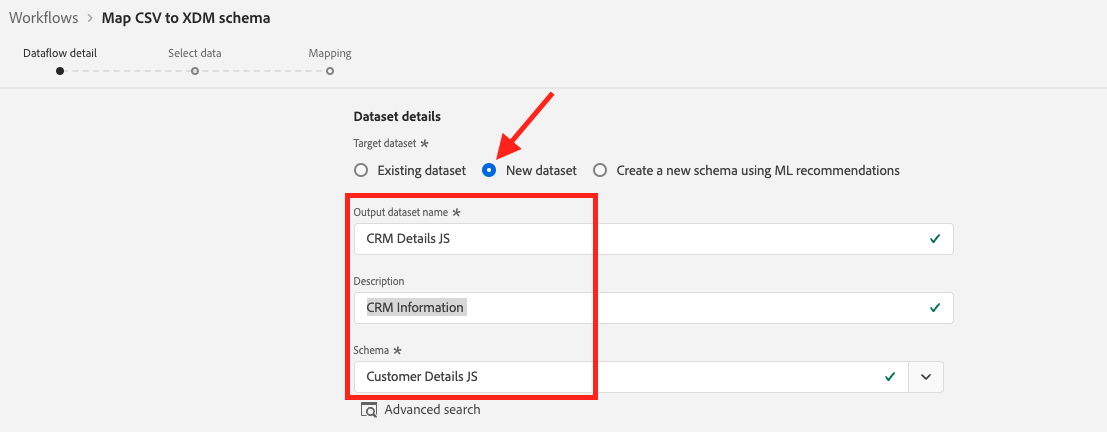The image size is (1107, 432).
Task: Click the Select data step marker dot
Action: click(x=195, y=71)
